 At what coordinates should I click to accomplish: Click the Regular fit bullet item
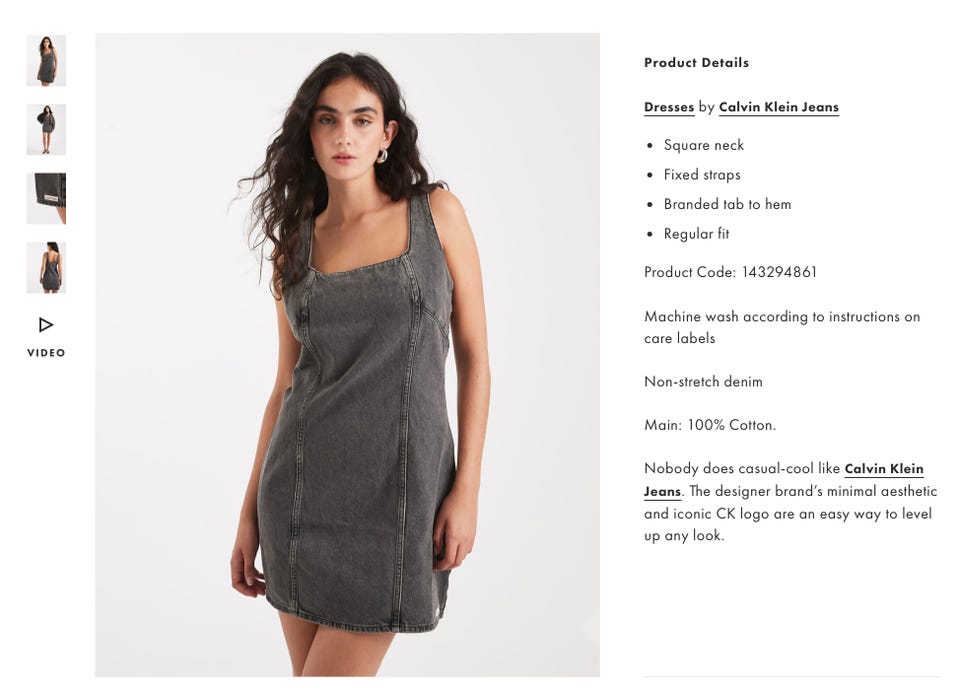(696, 234)
